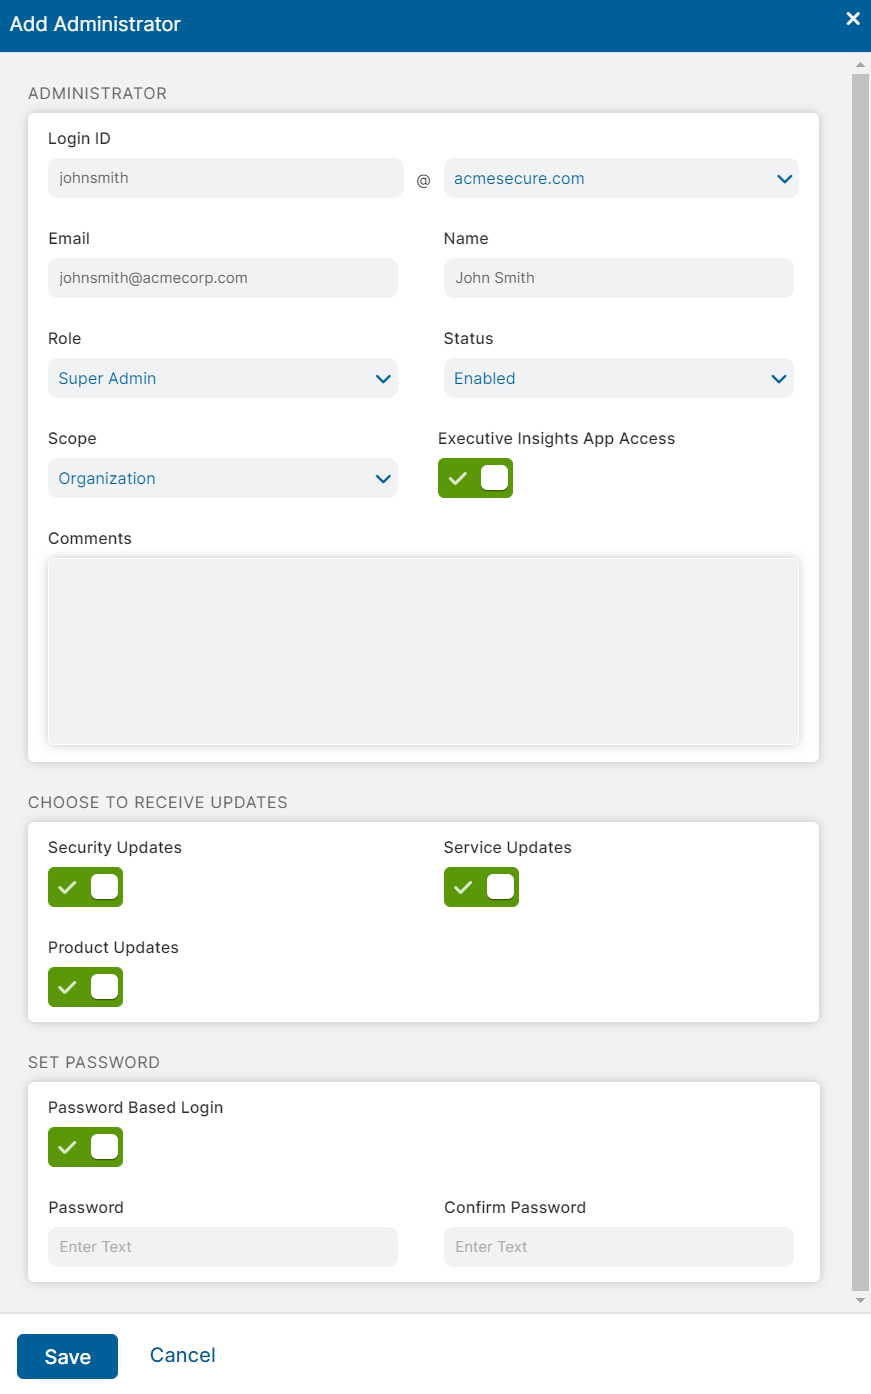Screen dimensions: 871x1394
Task: Turn off Password Based Login
Action: tap(85, 1147)
